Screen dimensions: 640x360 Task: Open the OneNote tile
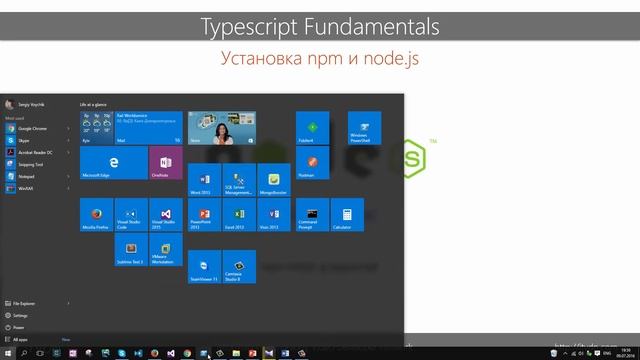tap(166, 162)
